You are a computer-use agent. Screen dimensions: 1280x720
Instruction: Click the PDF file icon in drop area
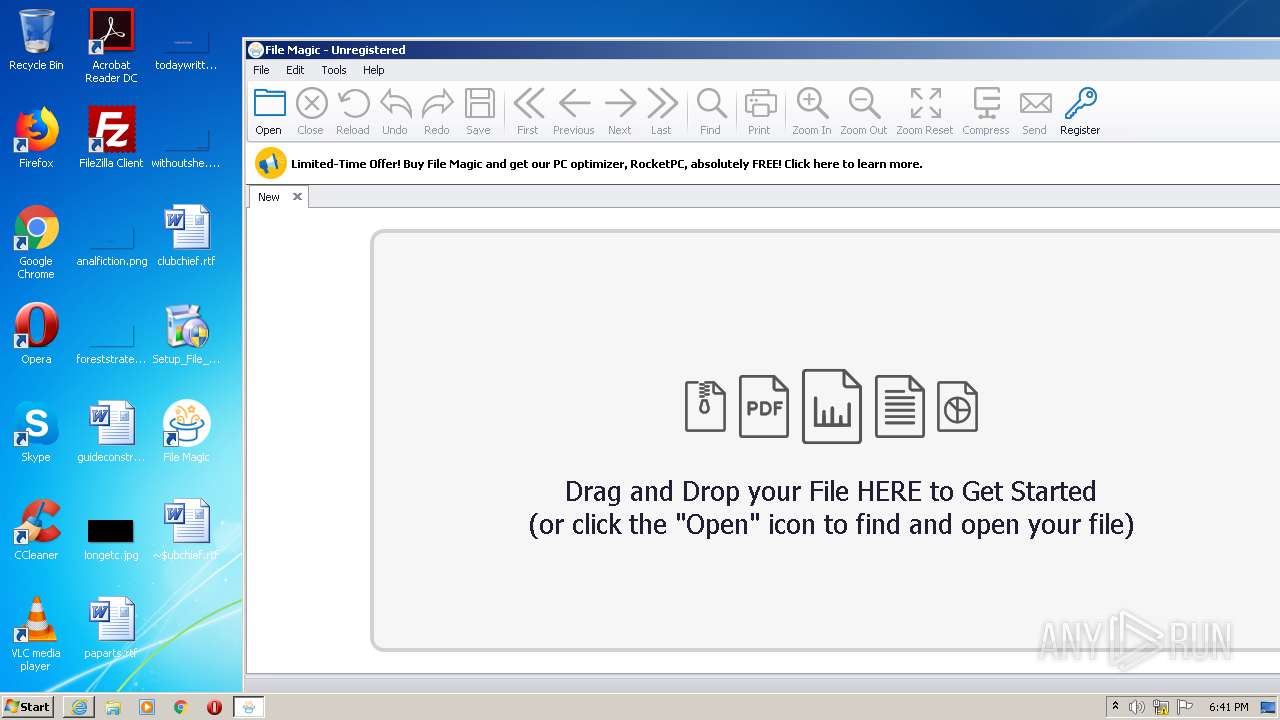[764, 406]
